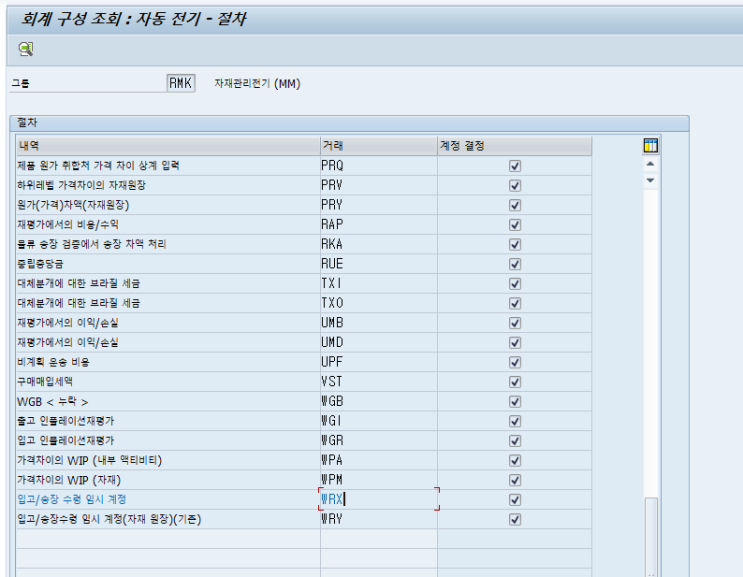Screen dimensions: 743x577
Task: Click description '가격차이의 WIP (내부 액티비티)'
Action: point(90,460)
